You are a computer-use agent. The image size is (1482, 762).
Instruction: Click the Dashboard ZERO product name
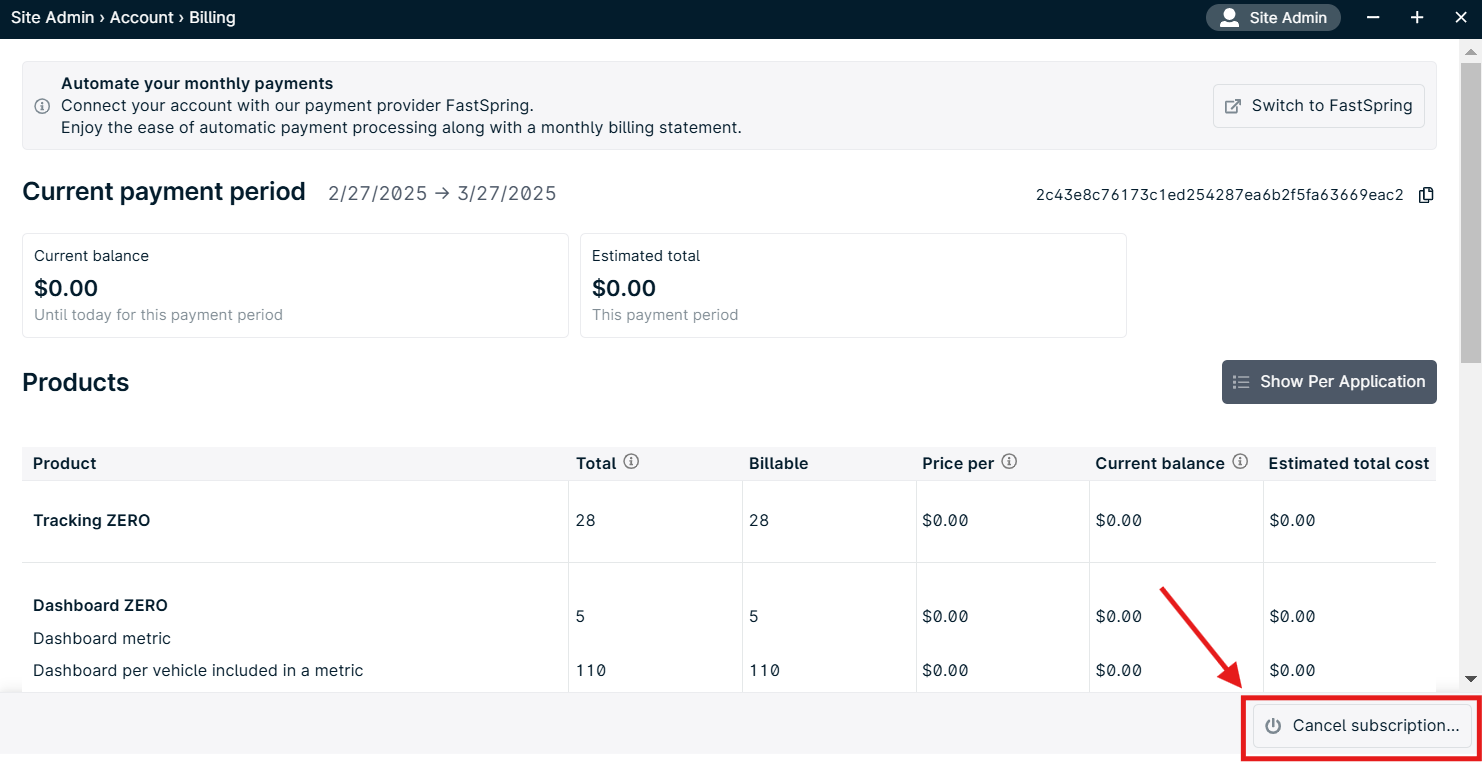[x=100, y=606]
